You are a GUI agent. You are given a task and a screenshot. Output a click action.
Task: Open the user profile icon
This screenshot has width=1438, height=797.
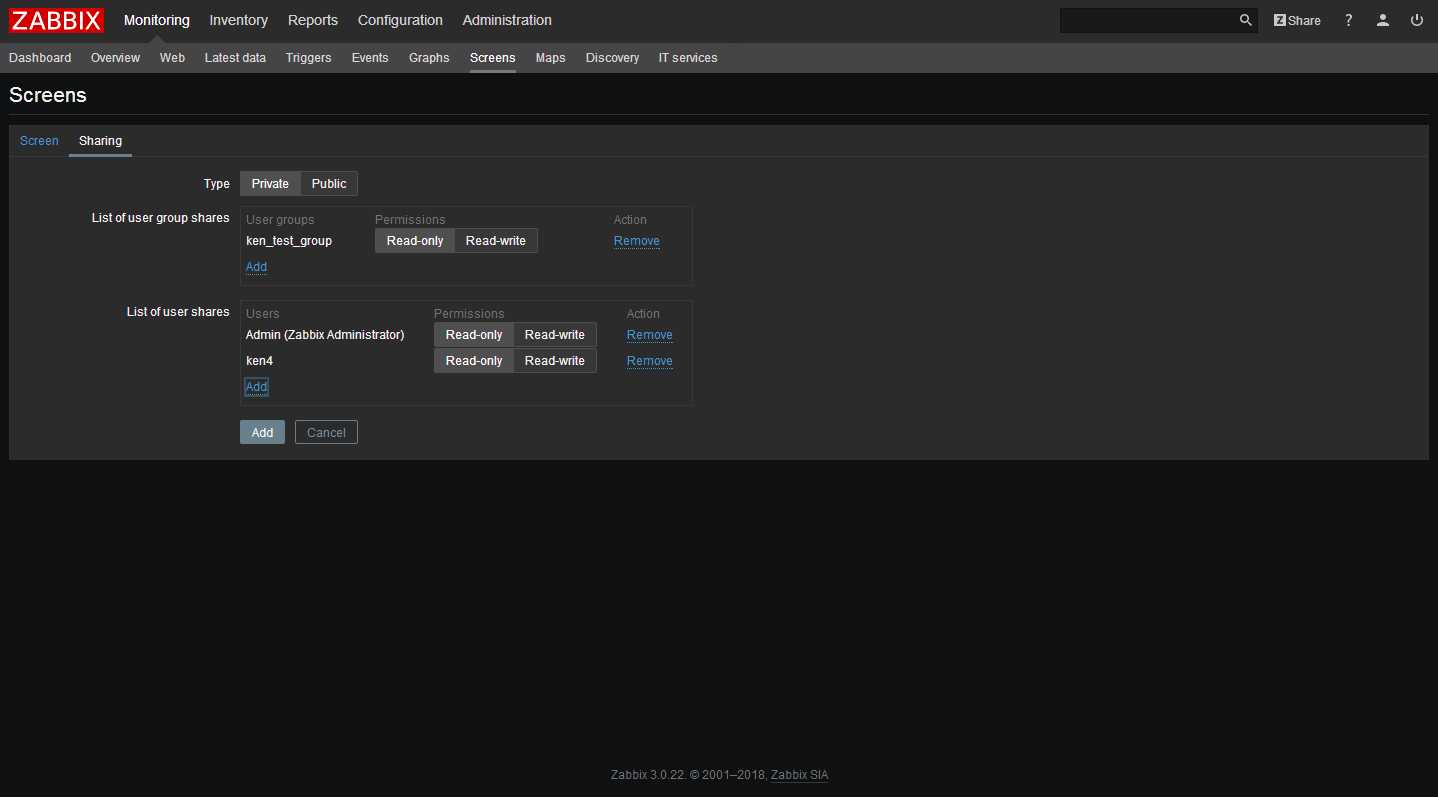[x=1382, y=20]
